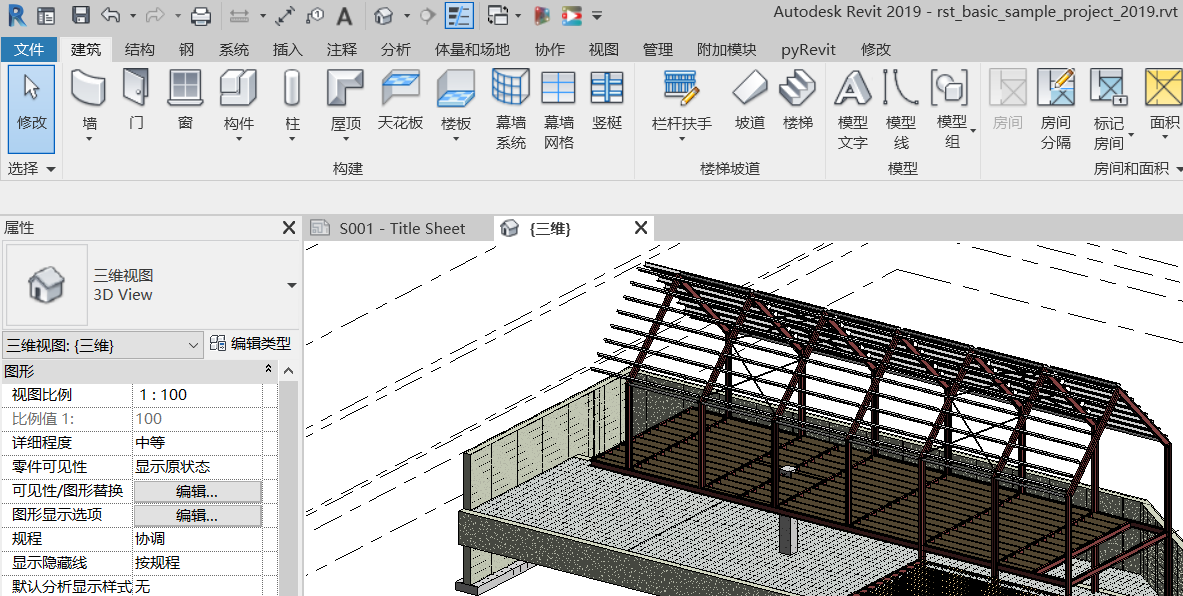Click the 幕墙网格 (Curtain Grid) icon
The image size is (1183, 596).
(558, 88)
